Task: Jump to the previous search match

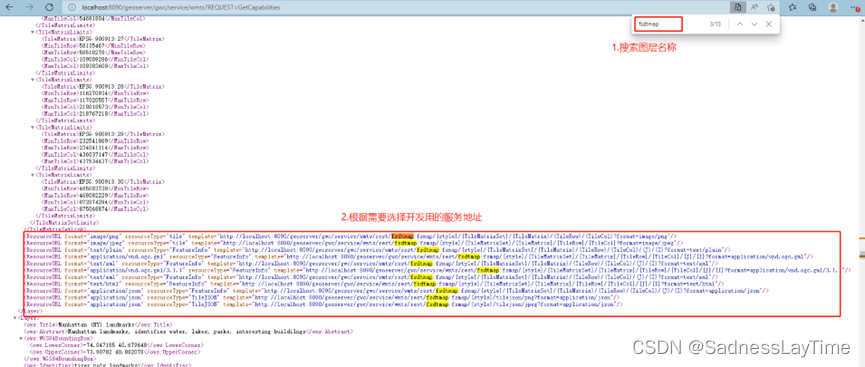Action: [x=740, y=24]
